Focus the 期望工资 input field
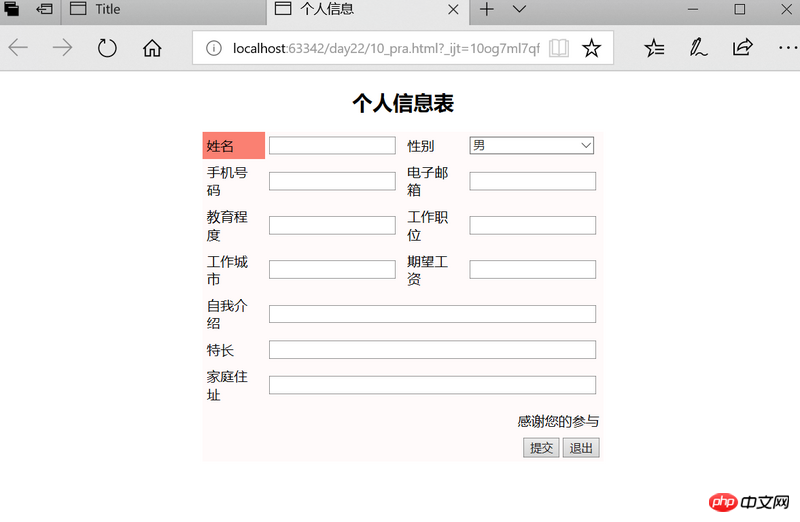Screen dimensions: 800x522 click(533, 269)
